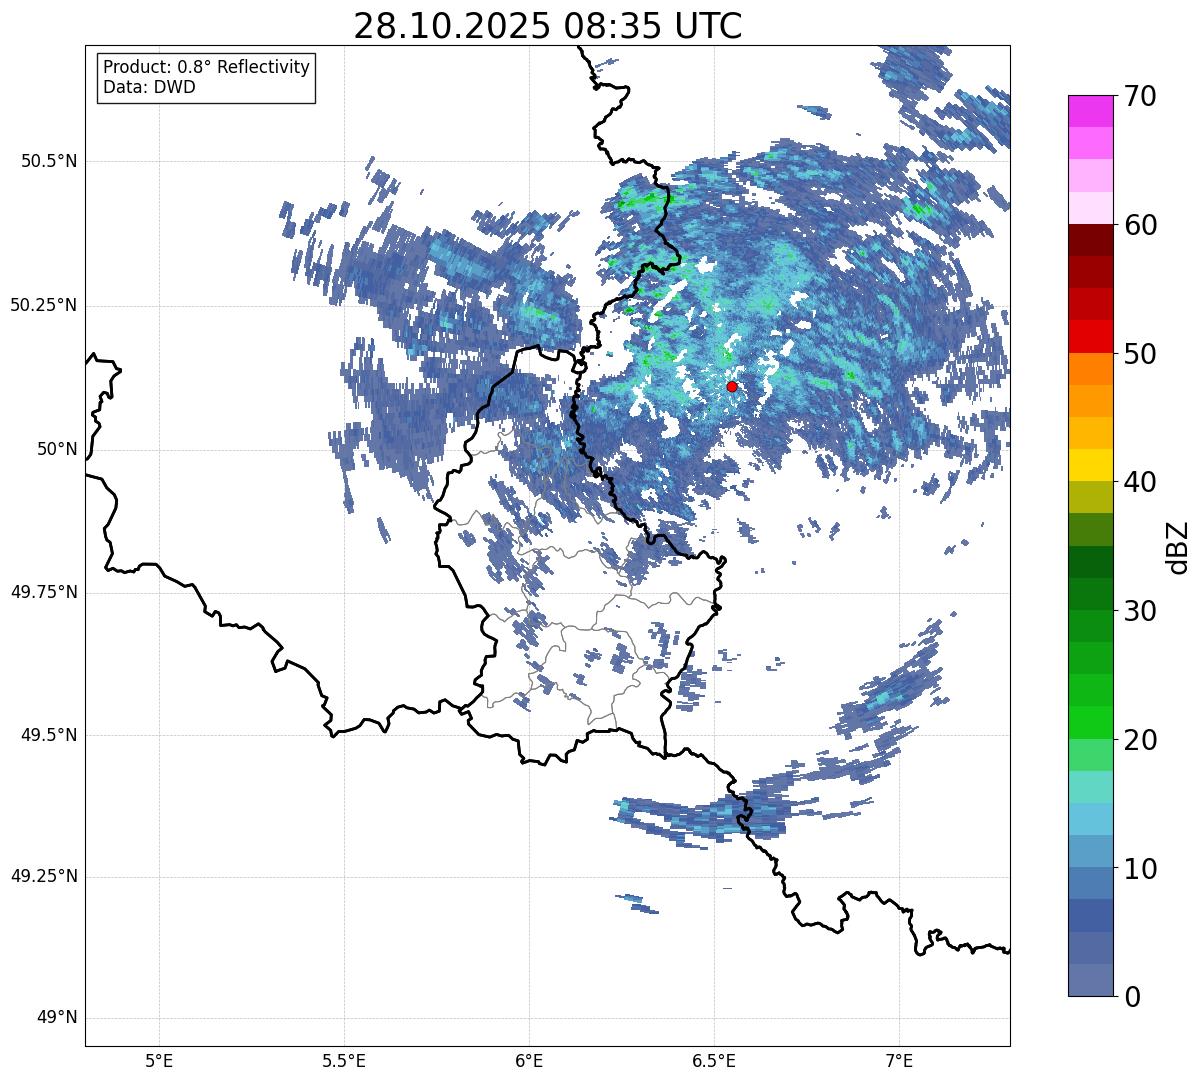Pick the magenta swatch at colorbar top
This screenshot has height=1081, width=1202.
[x=1091, y=111]
